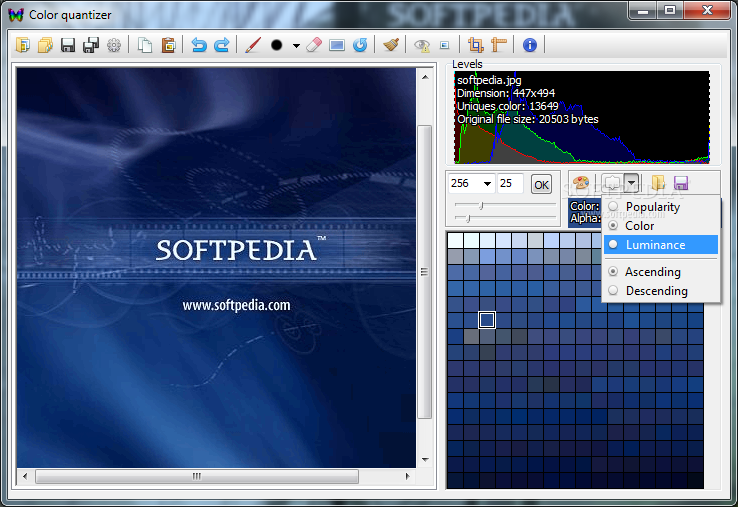Pick the white swatch at palette's first cell

(x=455, y=240)
